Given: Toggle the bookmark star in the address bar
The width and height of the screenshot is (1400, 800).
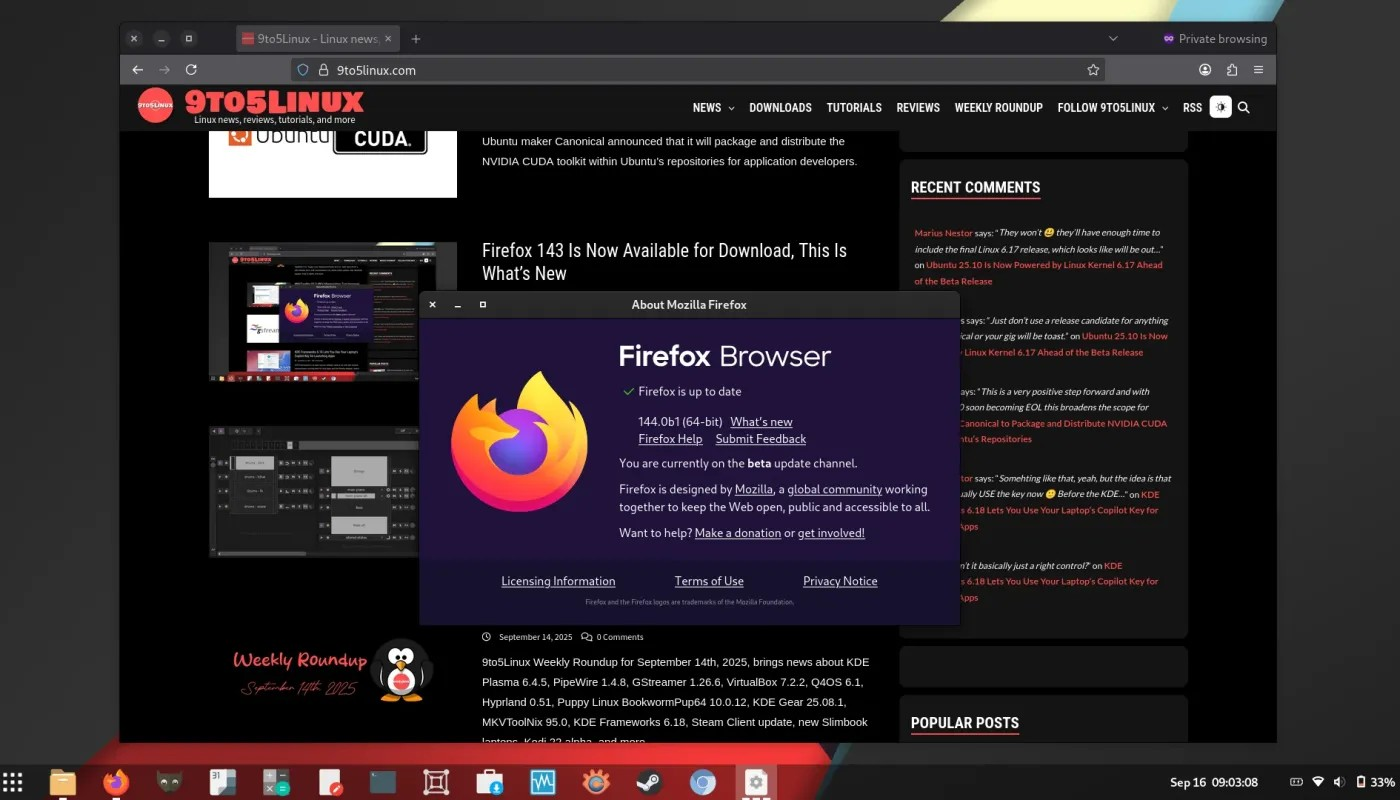Looking at the screenshot, I should [x=1093, y=70].
